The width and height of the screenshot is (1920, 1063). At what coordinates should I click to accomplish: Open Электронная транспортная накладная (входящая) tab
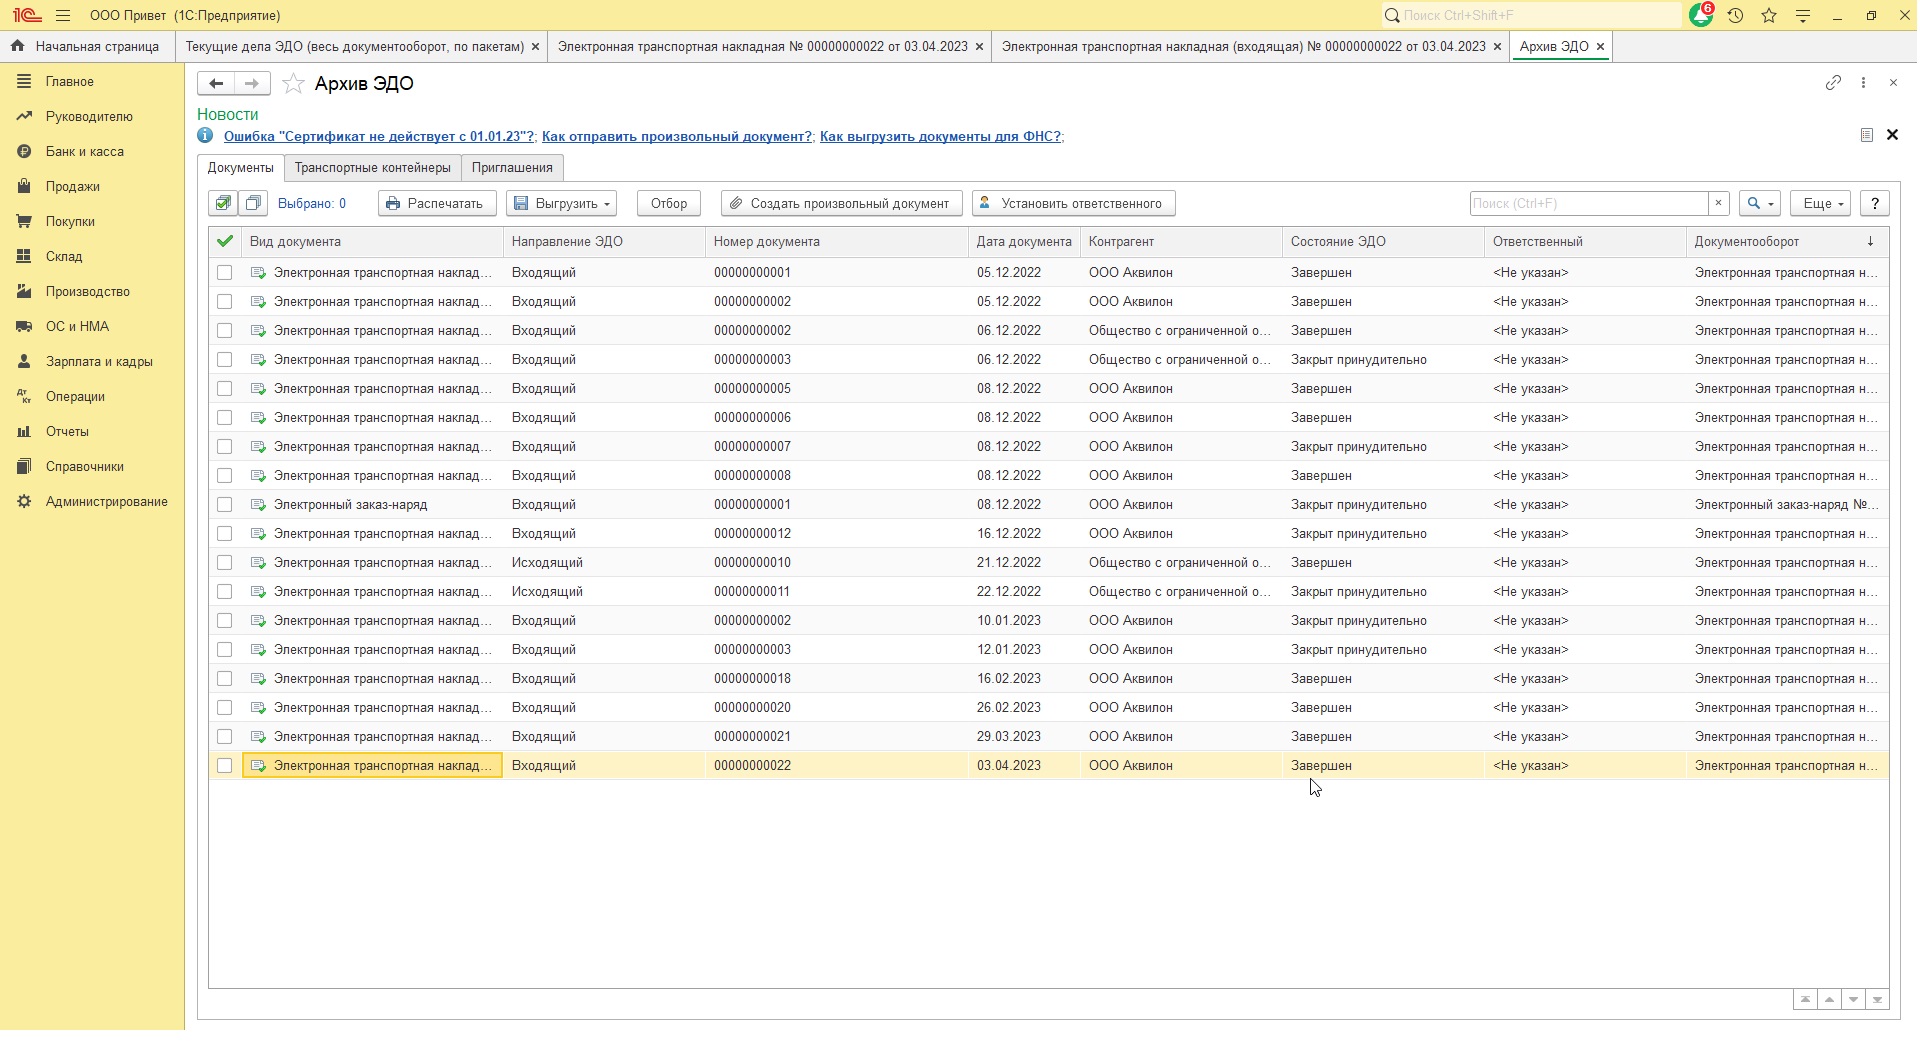[1243, 46]
